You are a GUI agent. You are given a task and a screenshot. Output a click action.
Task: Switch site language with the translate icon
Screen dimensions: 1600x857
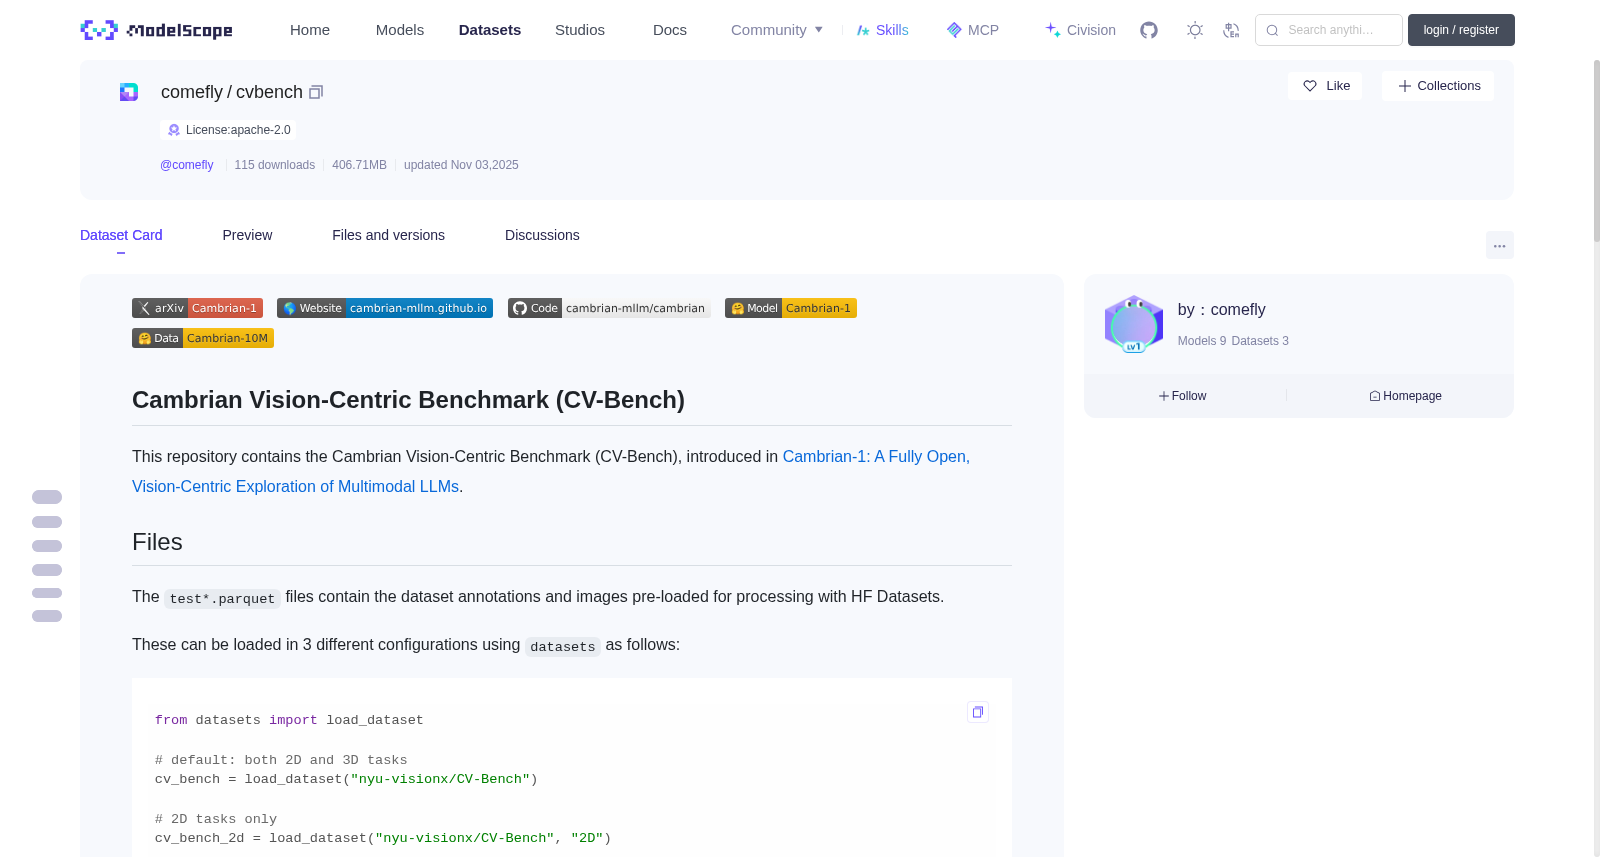point(1231,30)
